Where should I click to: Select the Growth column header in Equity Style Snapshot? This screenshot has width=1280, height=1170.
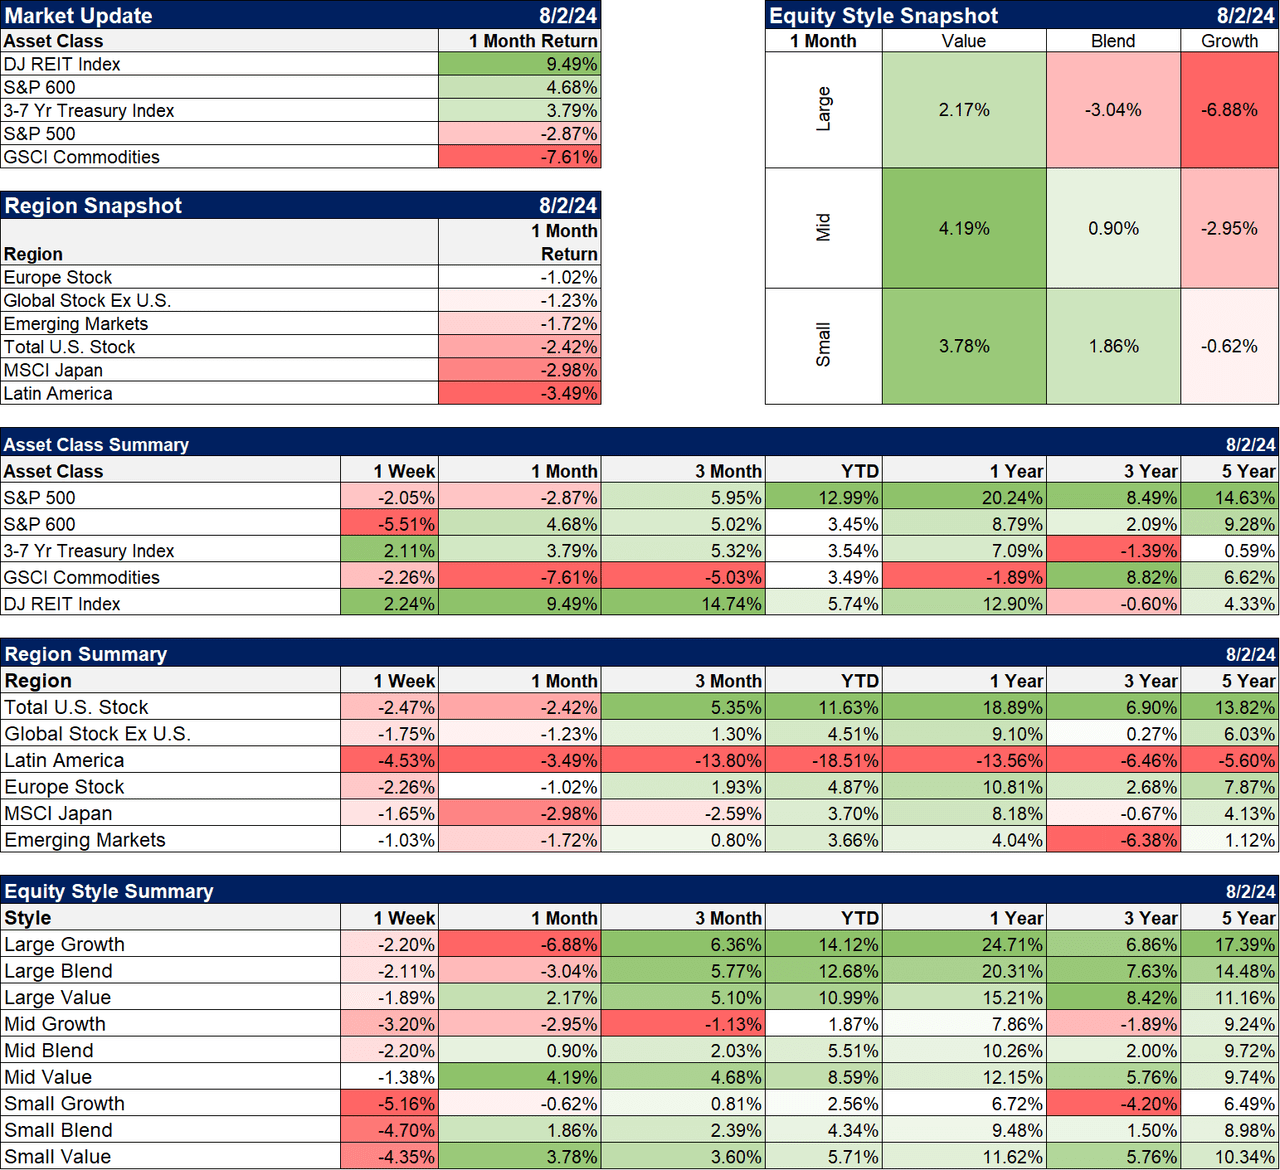pos(1230,41)
